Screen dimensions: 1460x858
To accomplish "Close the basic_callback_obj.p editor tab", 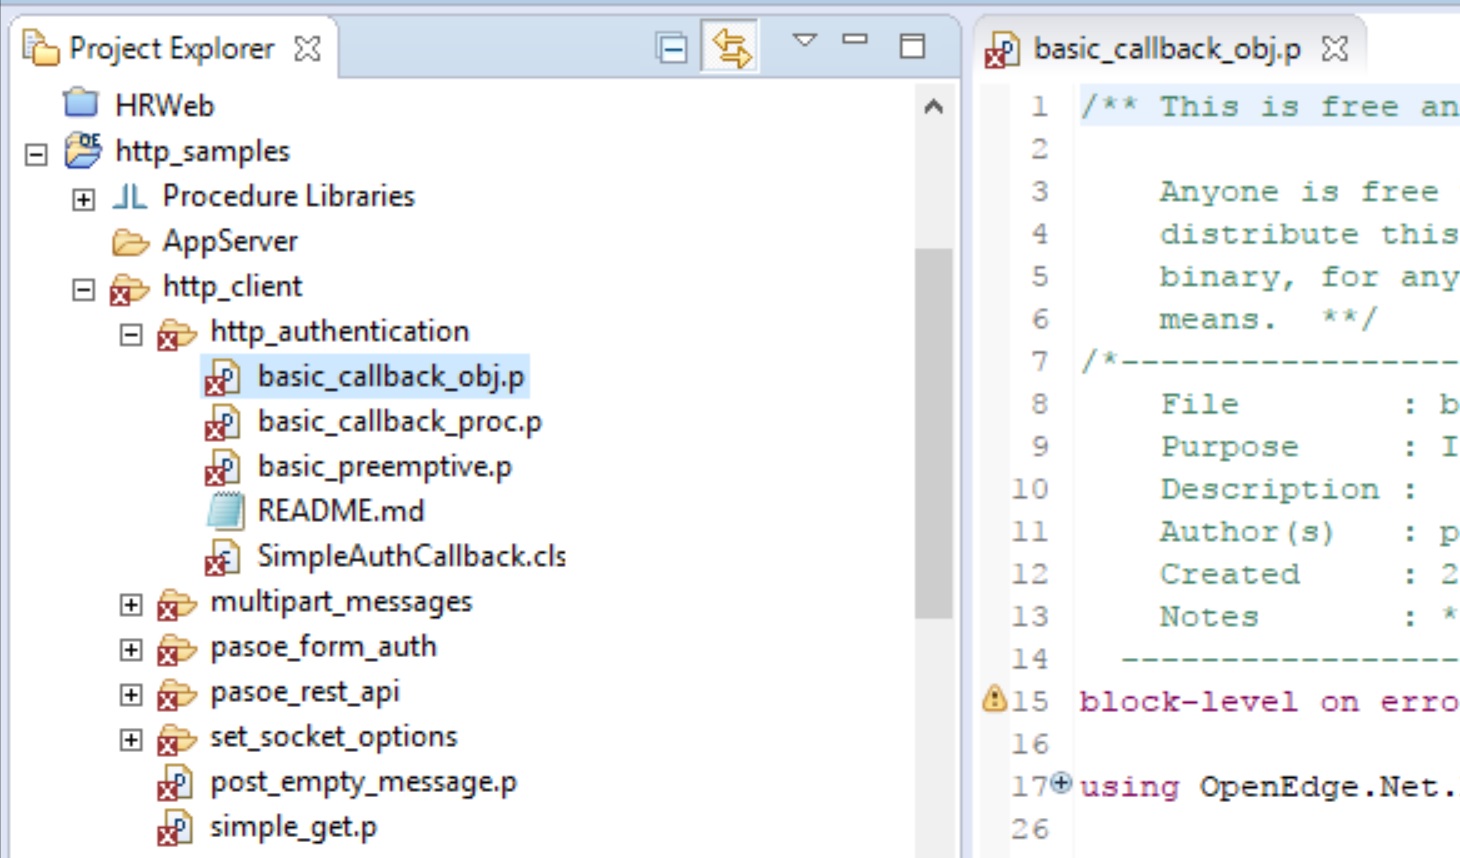I will pyautogui.click(x=1335, y=48).
